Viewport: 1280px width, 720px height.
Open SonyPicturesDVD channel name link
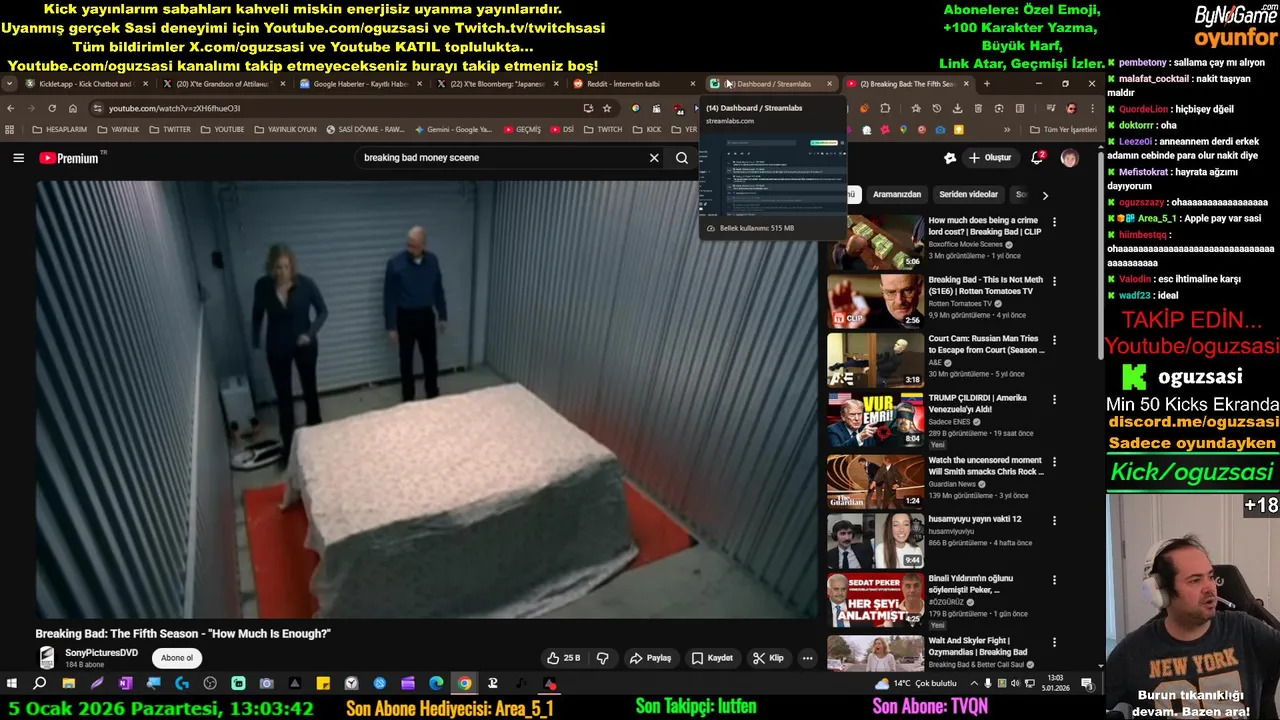click(101, 653)
